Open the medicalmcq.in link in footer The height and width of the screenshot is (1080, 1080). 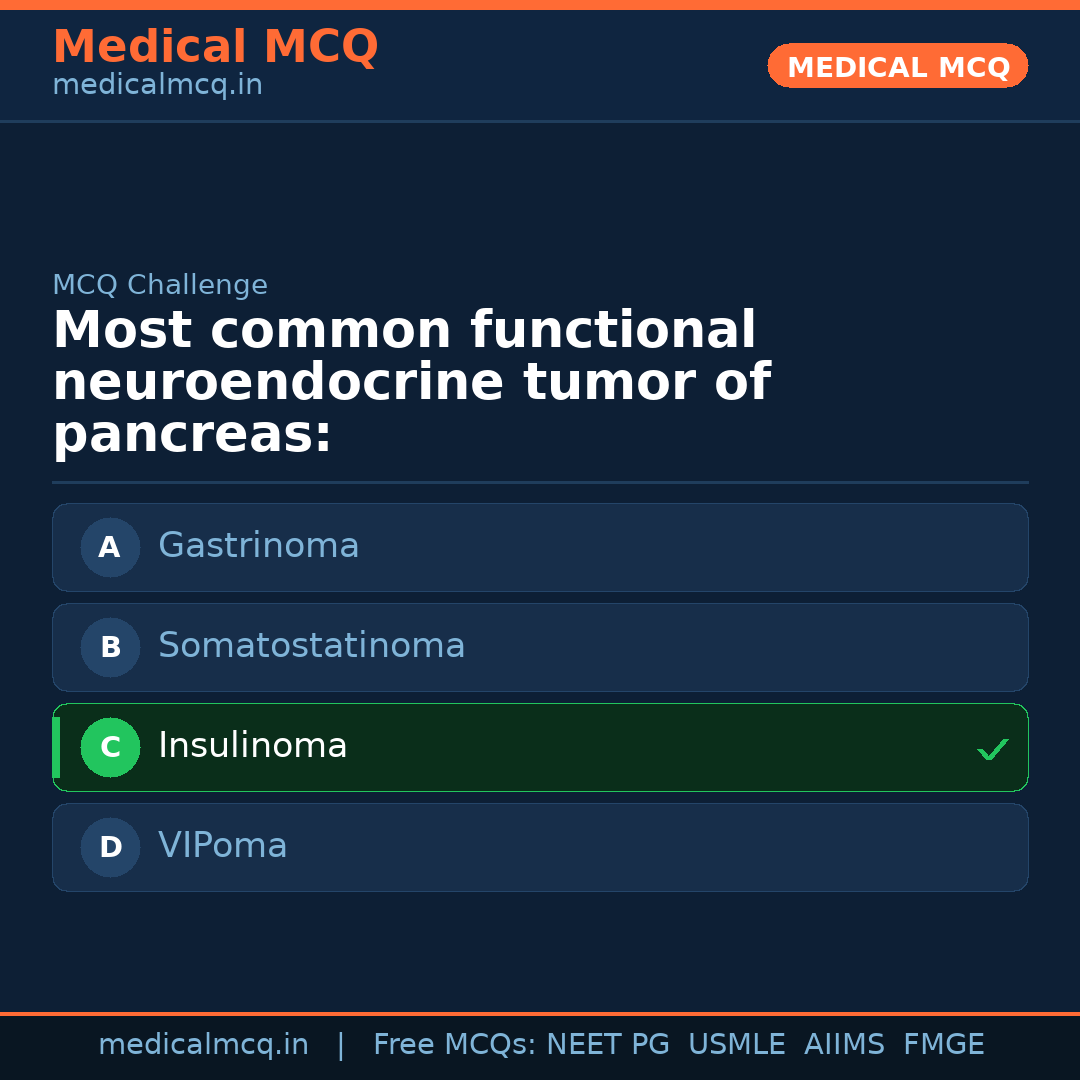click(203, 1045)
